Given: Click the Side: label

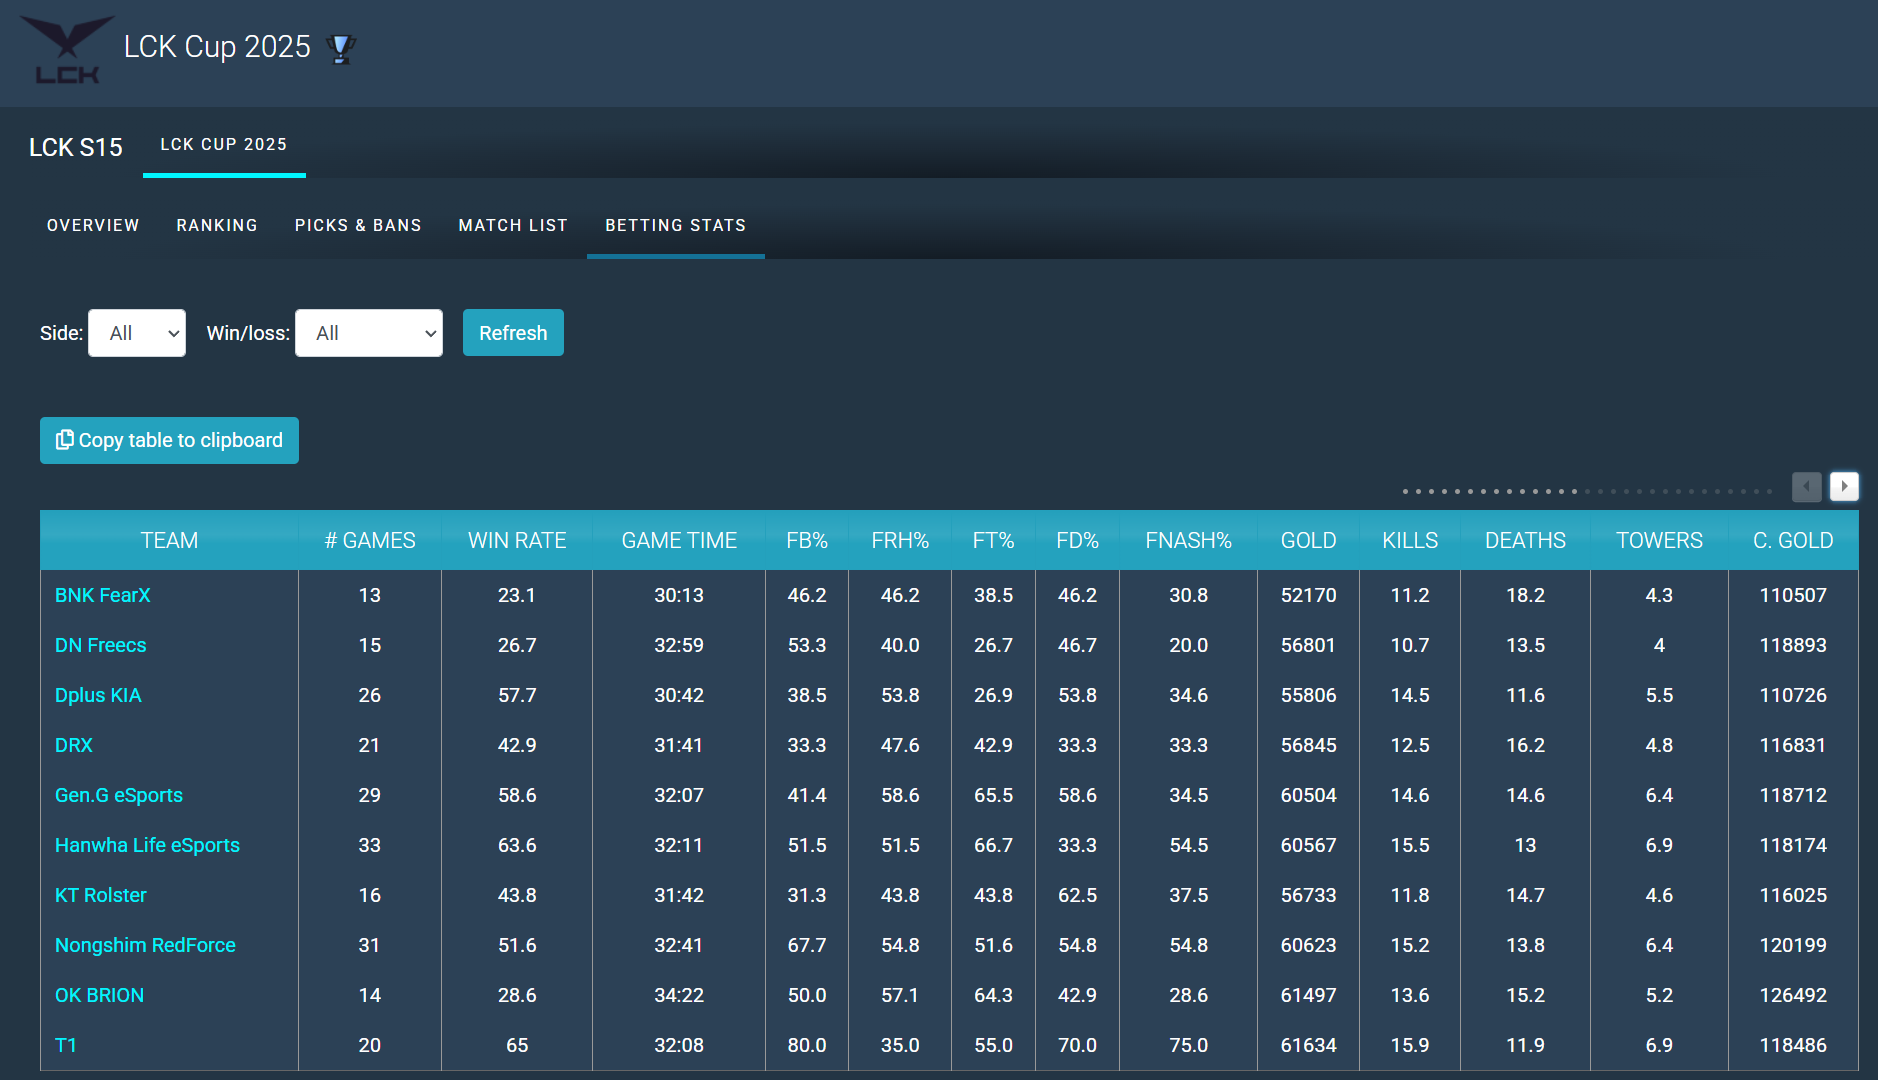Looking at the screenshot, I should pyautogui.click(x=61, y=333).
